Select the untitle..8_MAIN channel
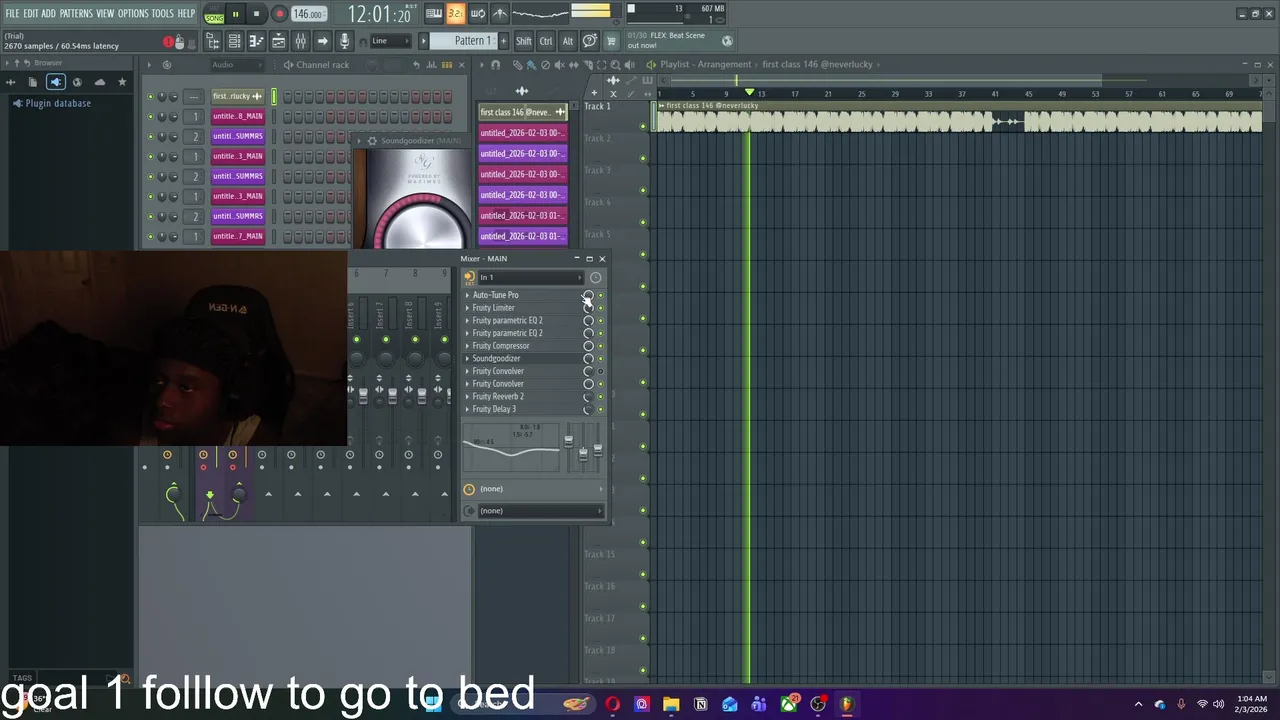1280x720 pixels. click(238, 116)
